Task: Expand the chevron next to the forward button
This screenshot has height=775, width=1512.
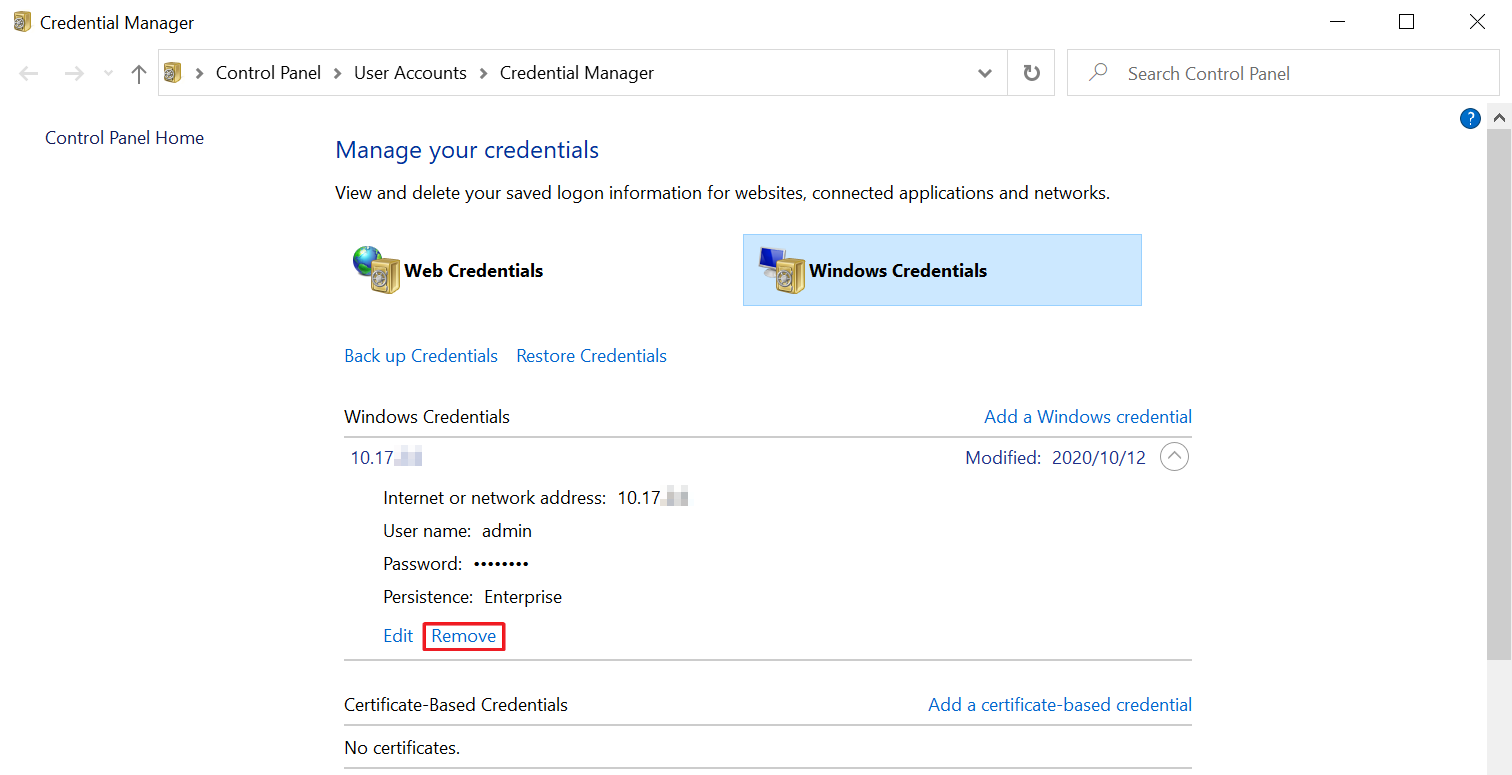Action: [106, 72]
